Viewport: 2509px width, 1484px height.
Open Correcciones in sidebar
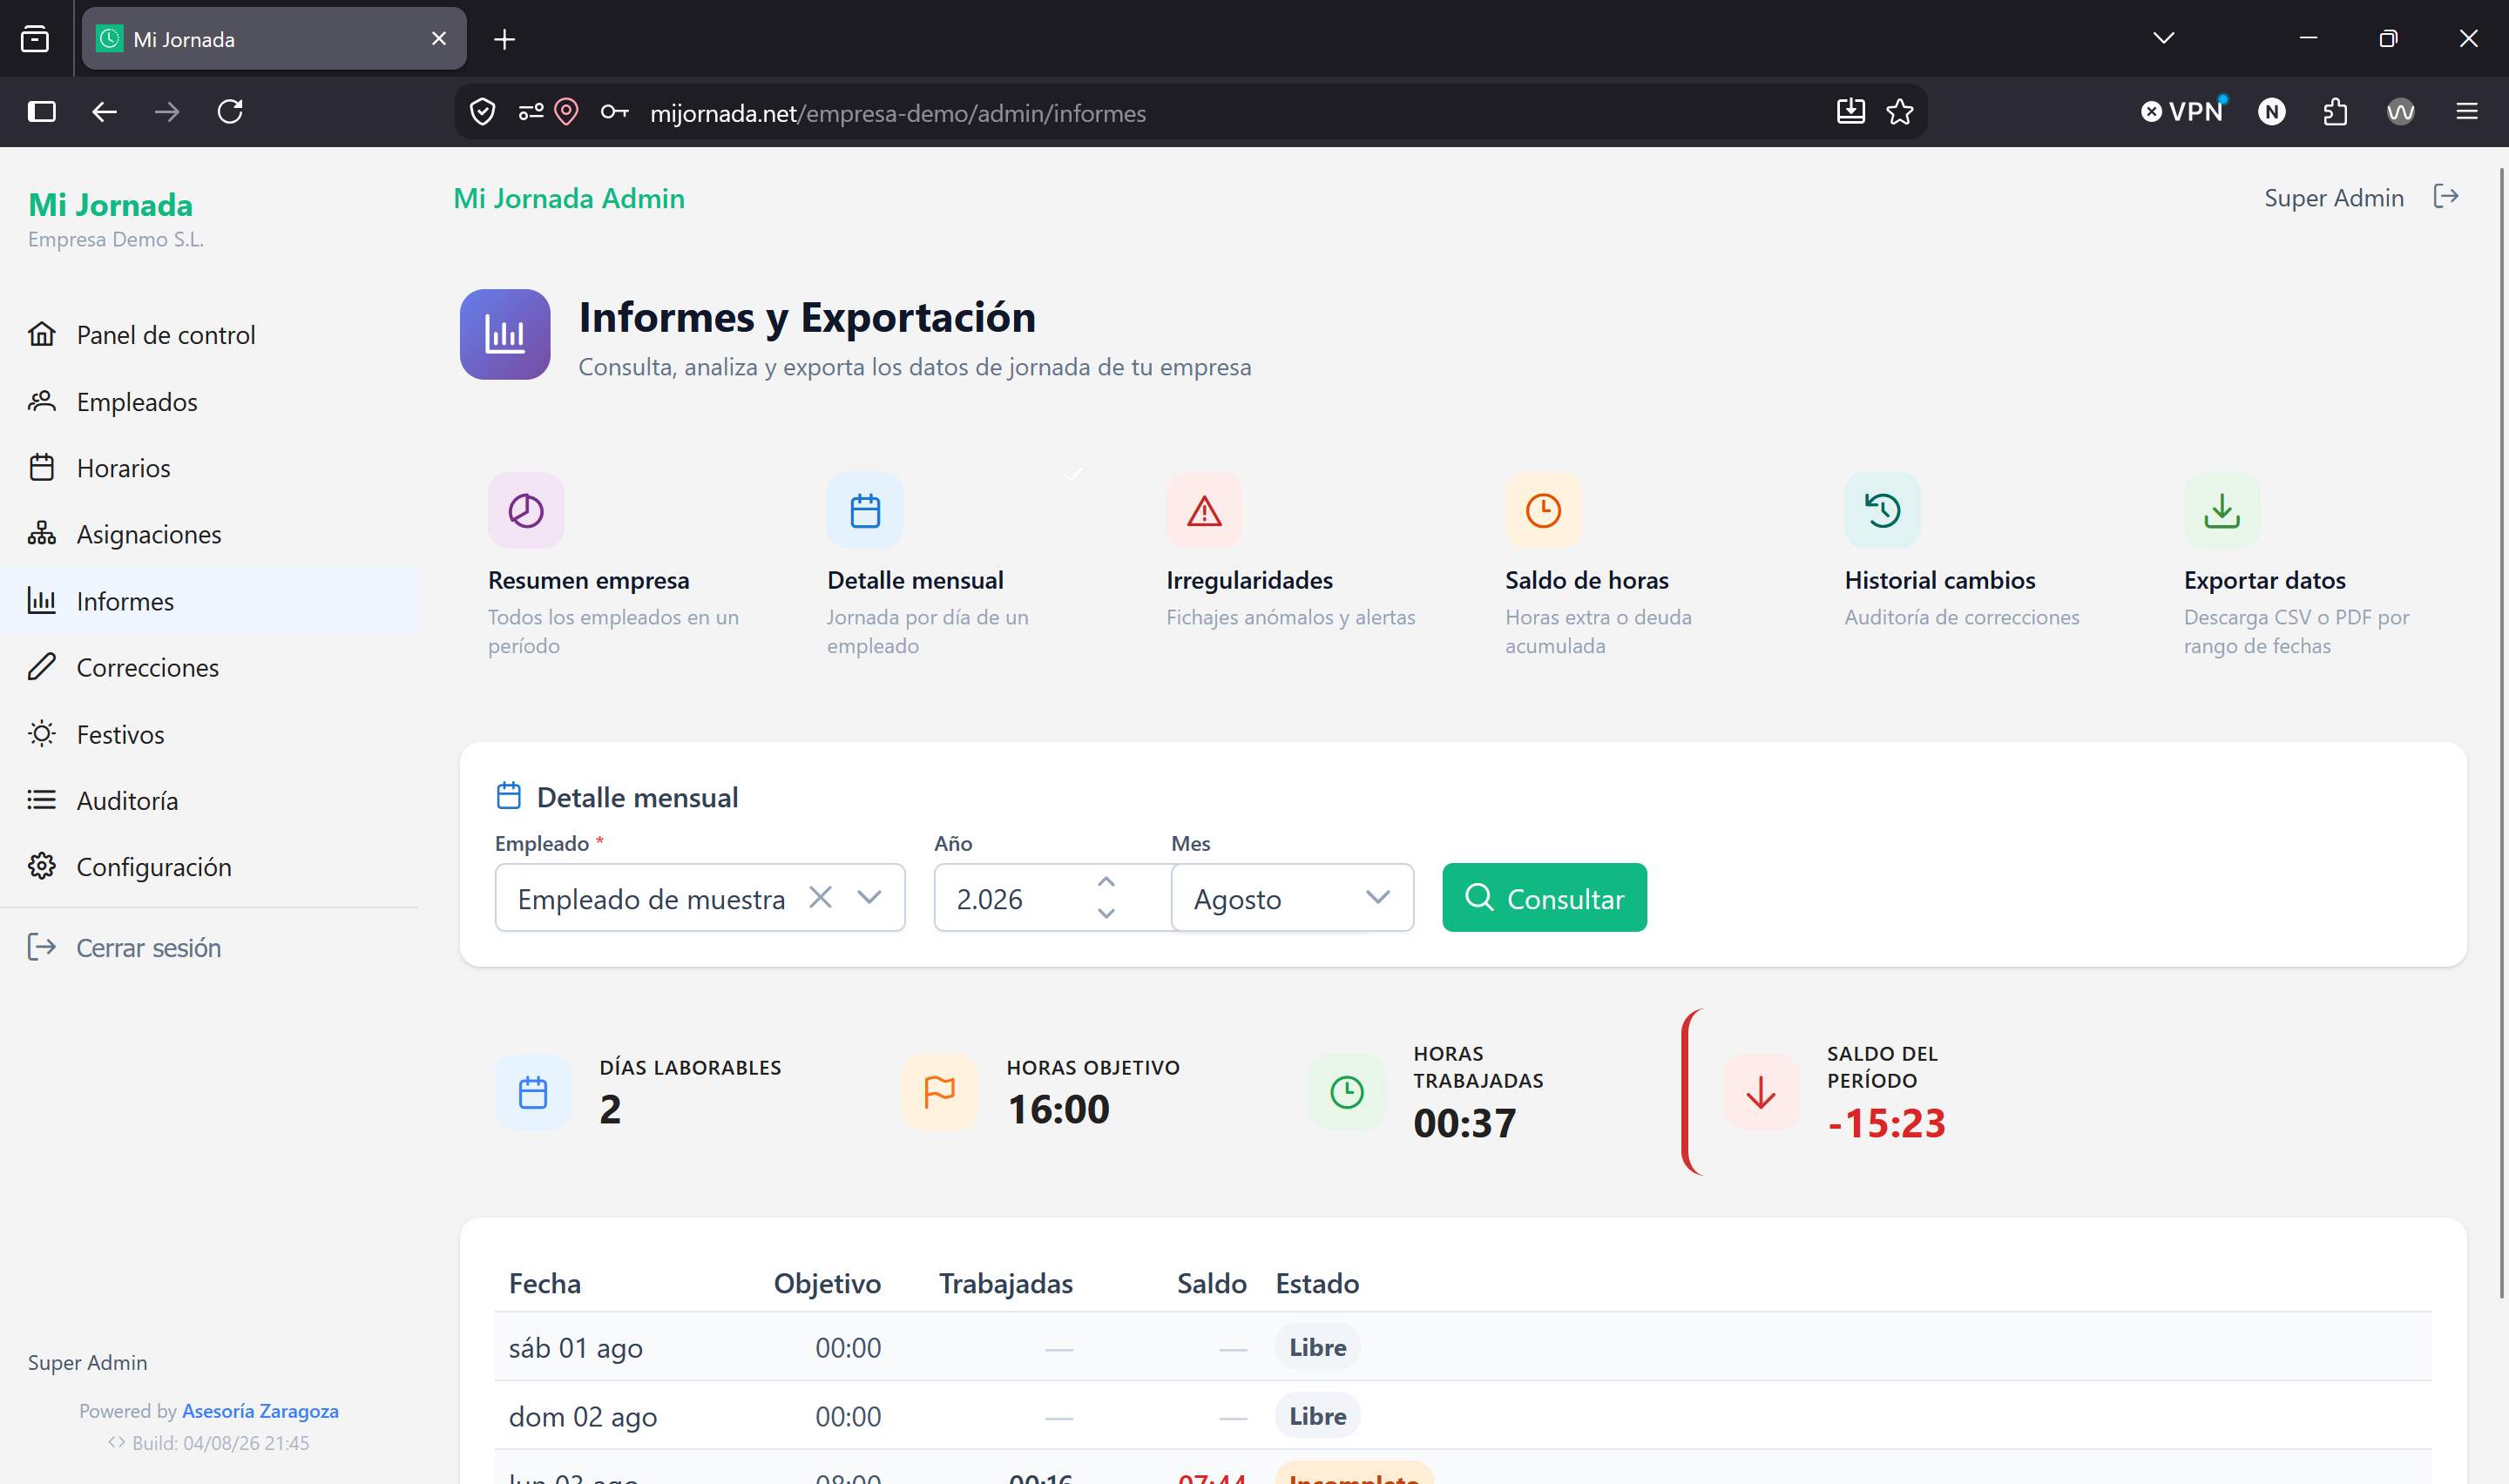pyautogui.click(x=209, y=667)
